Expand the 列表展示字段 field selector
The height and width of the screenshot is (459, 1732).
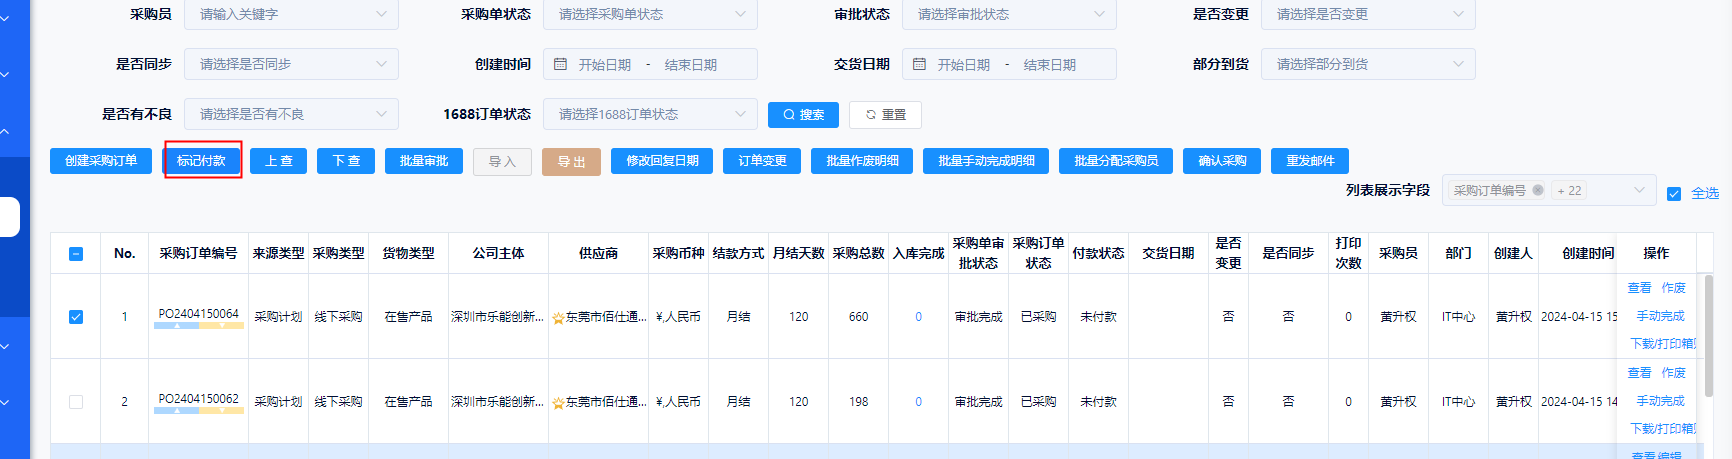(1549, 190)
